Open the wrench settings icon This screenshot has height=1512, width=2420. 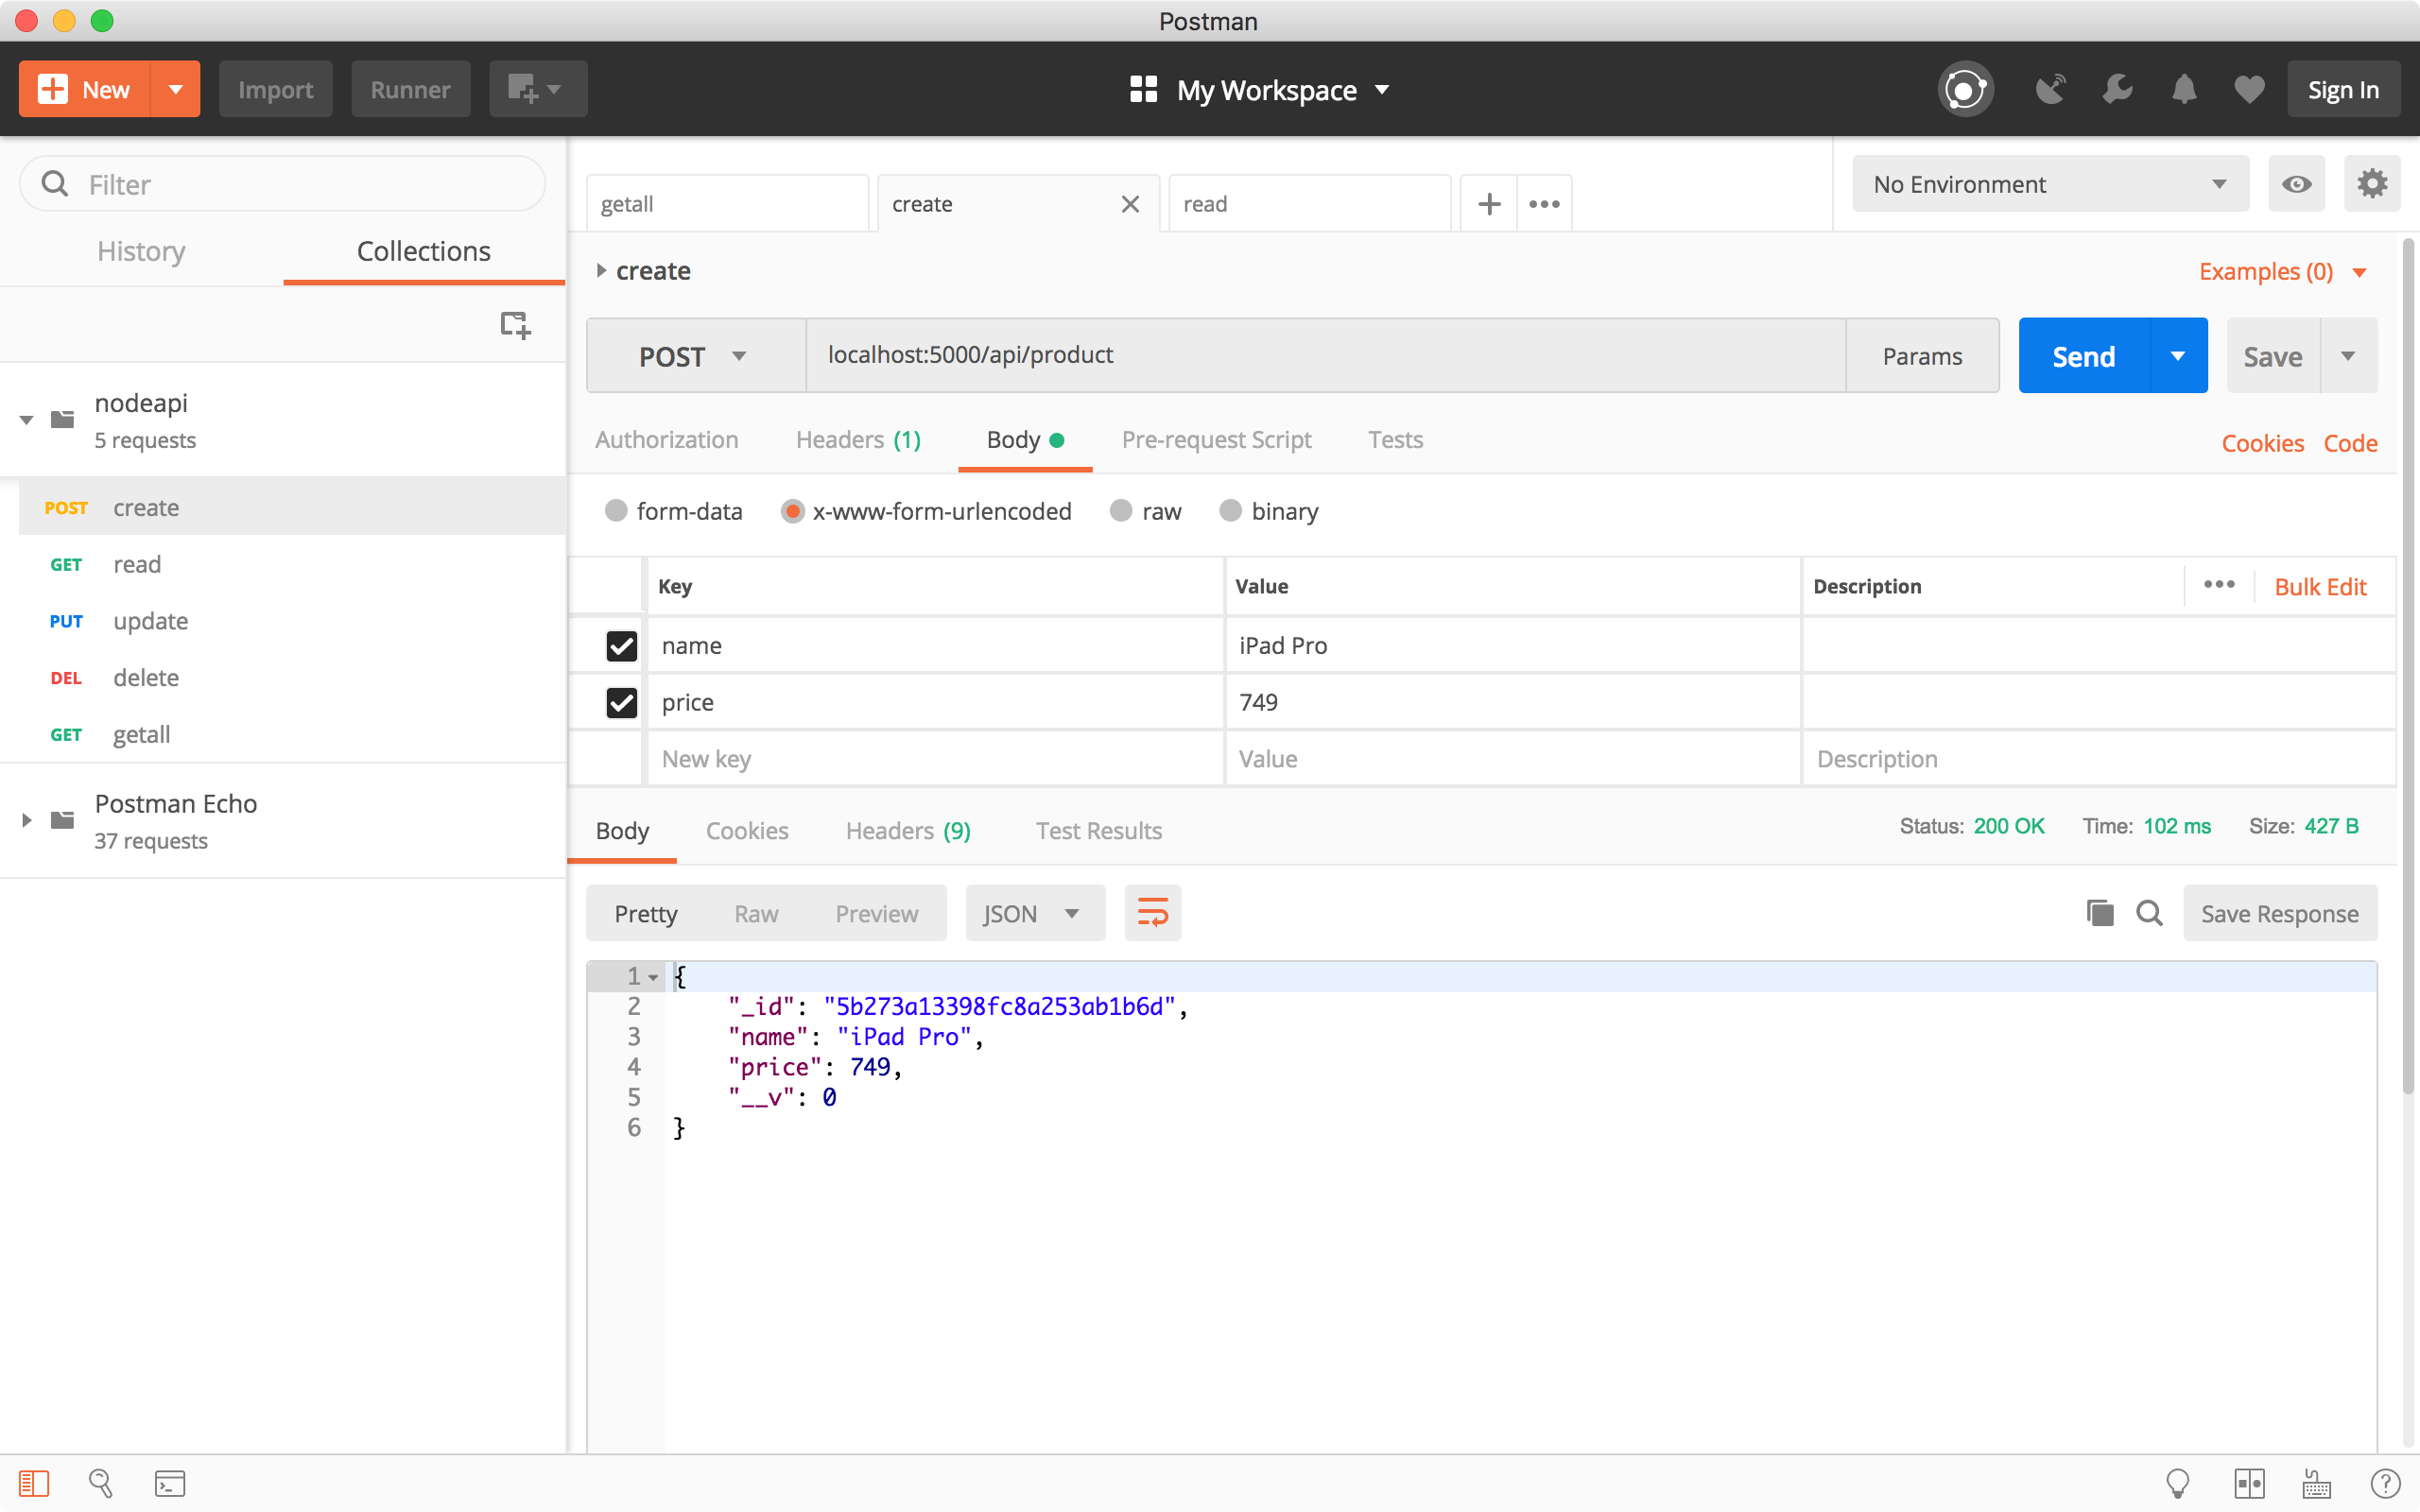2116,90
